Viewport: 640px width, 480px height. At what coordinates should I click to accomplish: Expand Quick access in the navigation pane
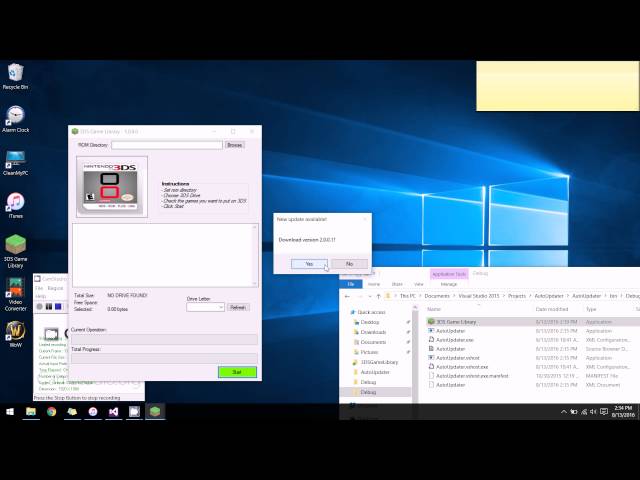pyautogui.click(x=348, y=312)
